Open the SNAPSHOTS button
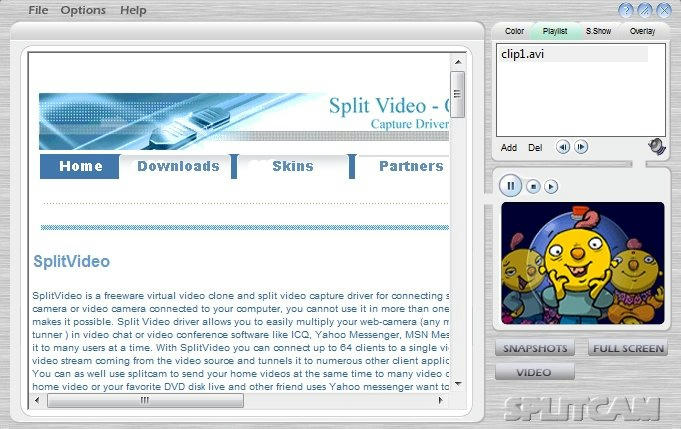 point(535,348)
